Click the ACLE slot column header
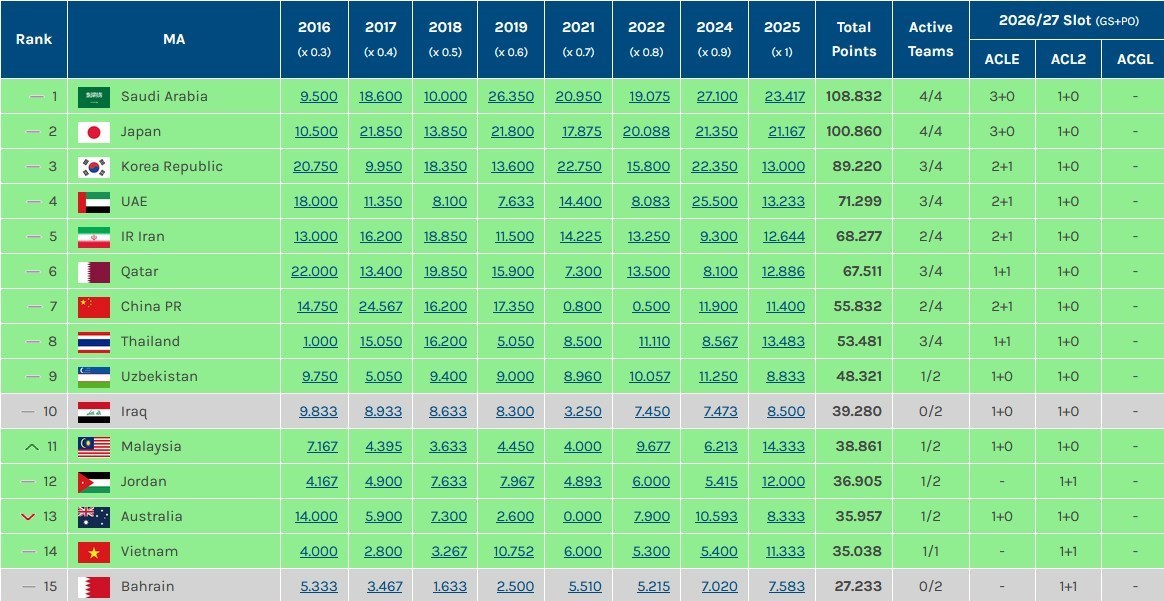1164x601 pixels. pos(1001,59)
